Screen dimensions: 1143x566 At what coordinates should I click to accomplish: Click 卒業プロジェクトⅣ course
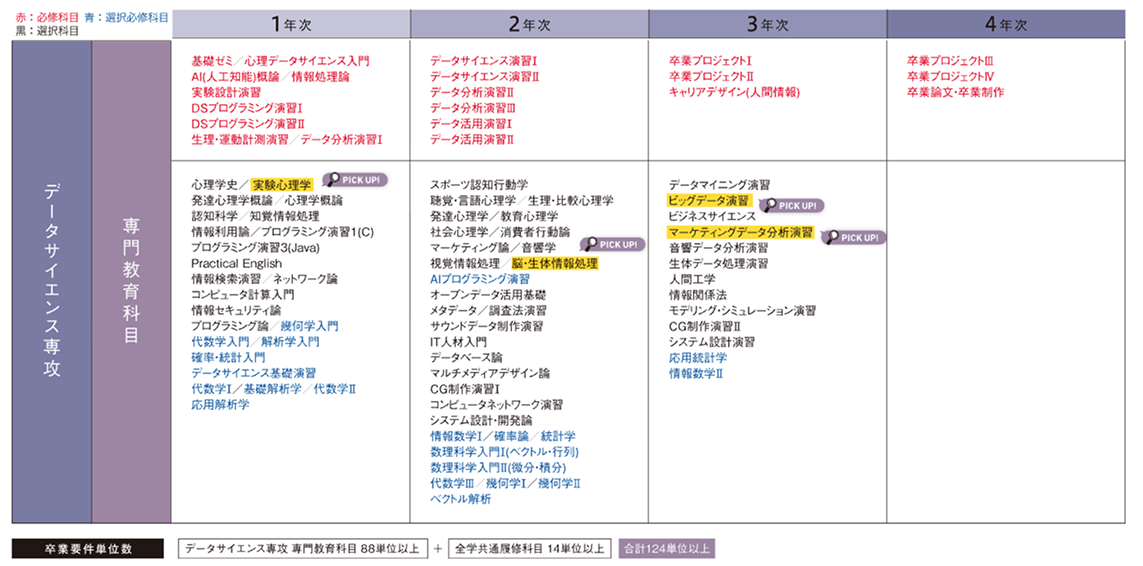pos(951,77)
